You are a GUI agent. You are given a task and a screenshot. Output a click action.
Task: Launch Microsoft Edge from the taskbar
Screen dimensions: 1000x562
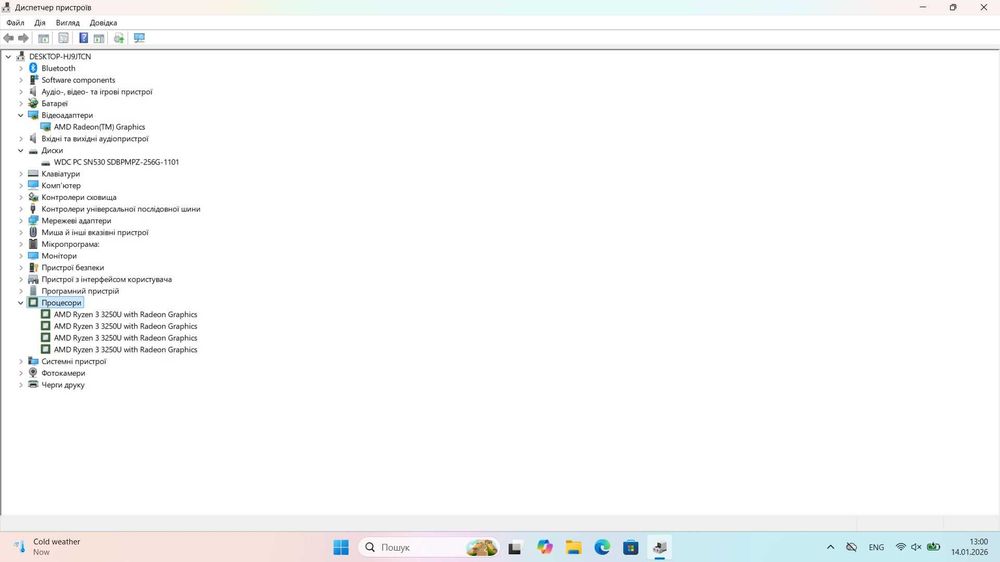click(602, 547)
